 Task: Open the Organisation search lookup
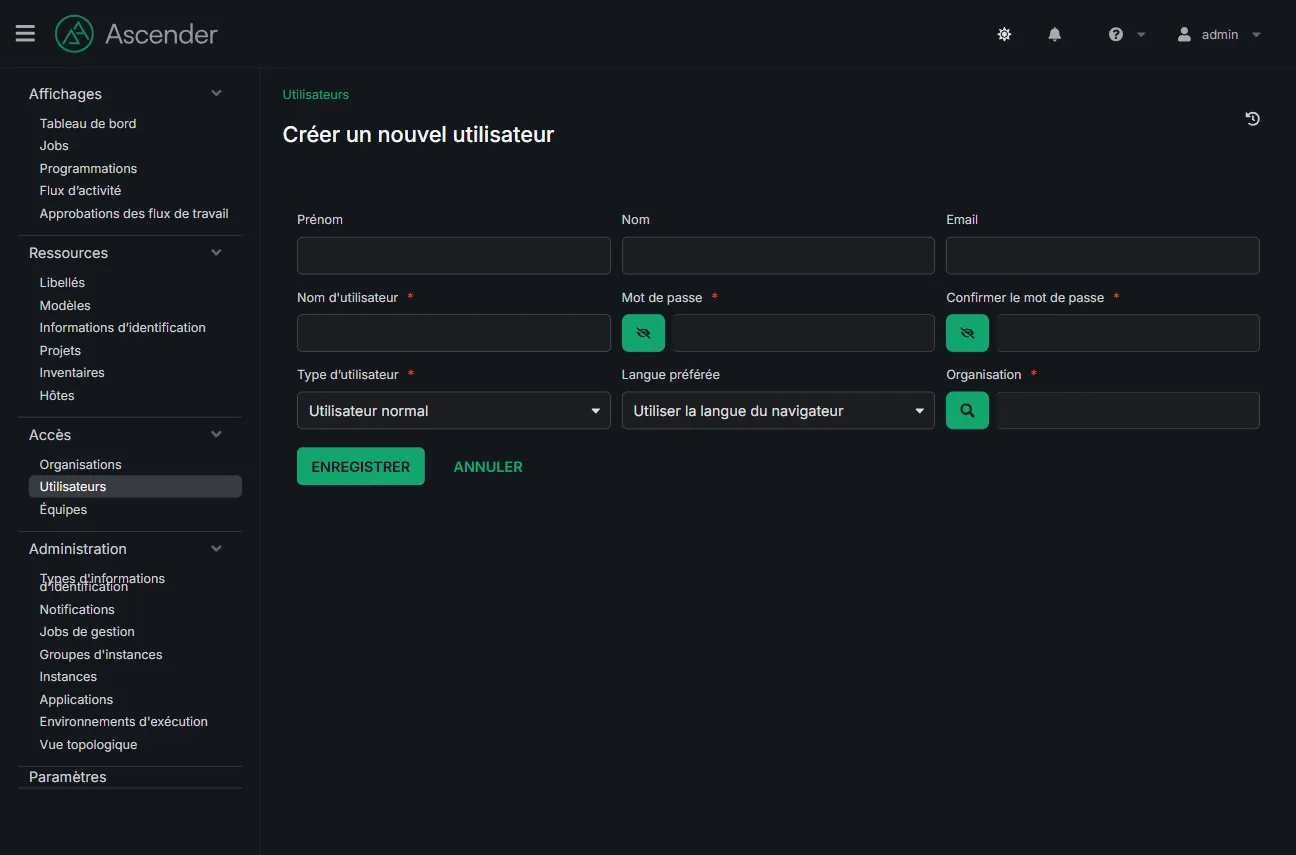[x=967, y=410]
